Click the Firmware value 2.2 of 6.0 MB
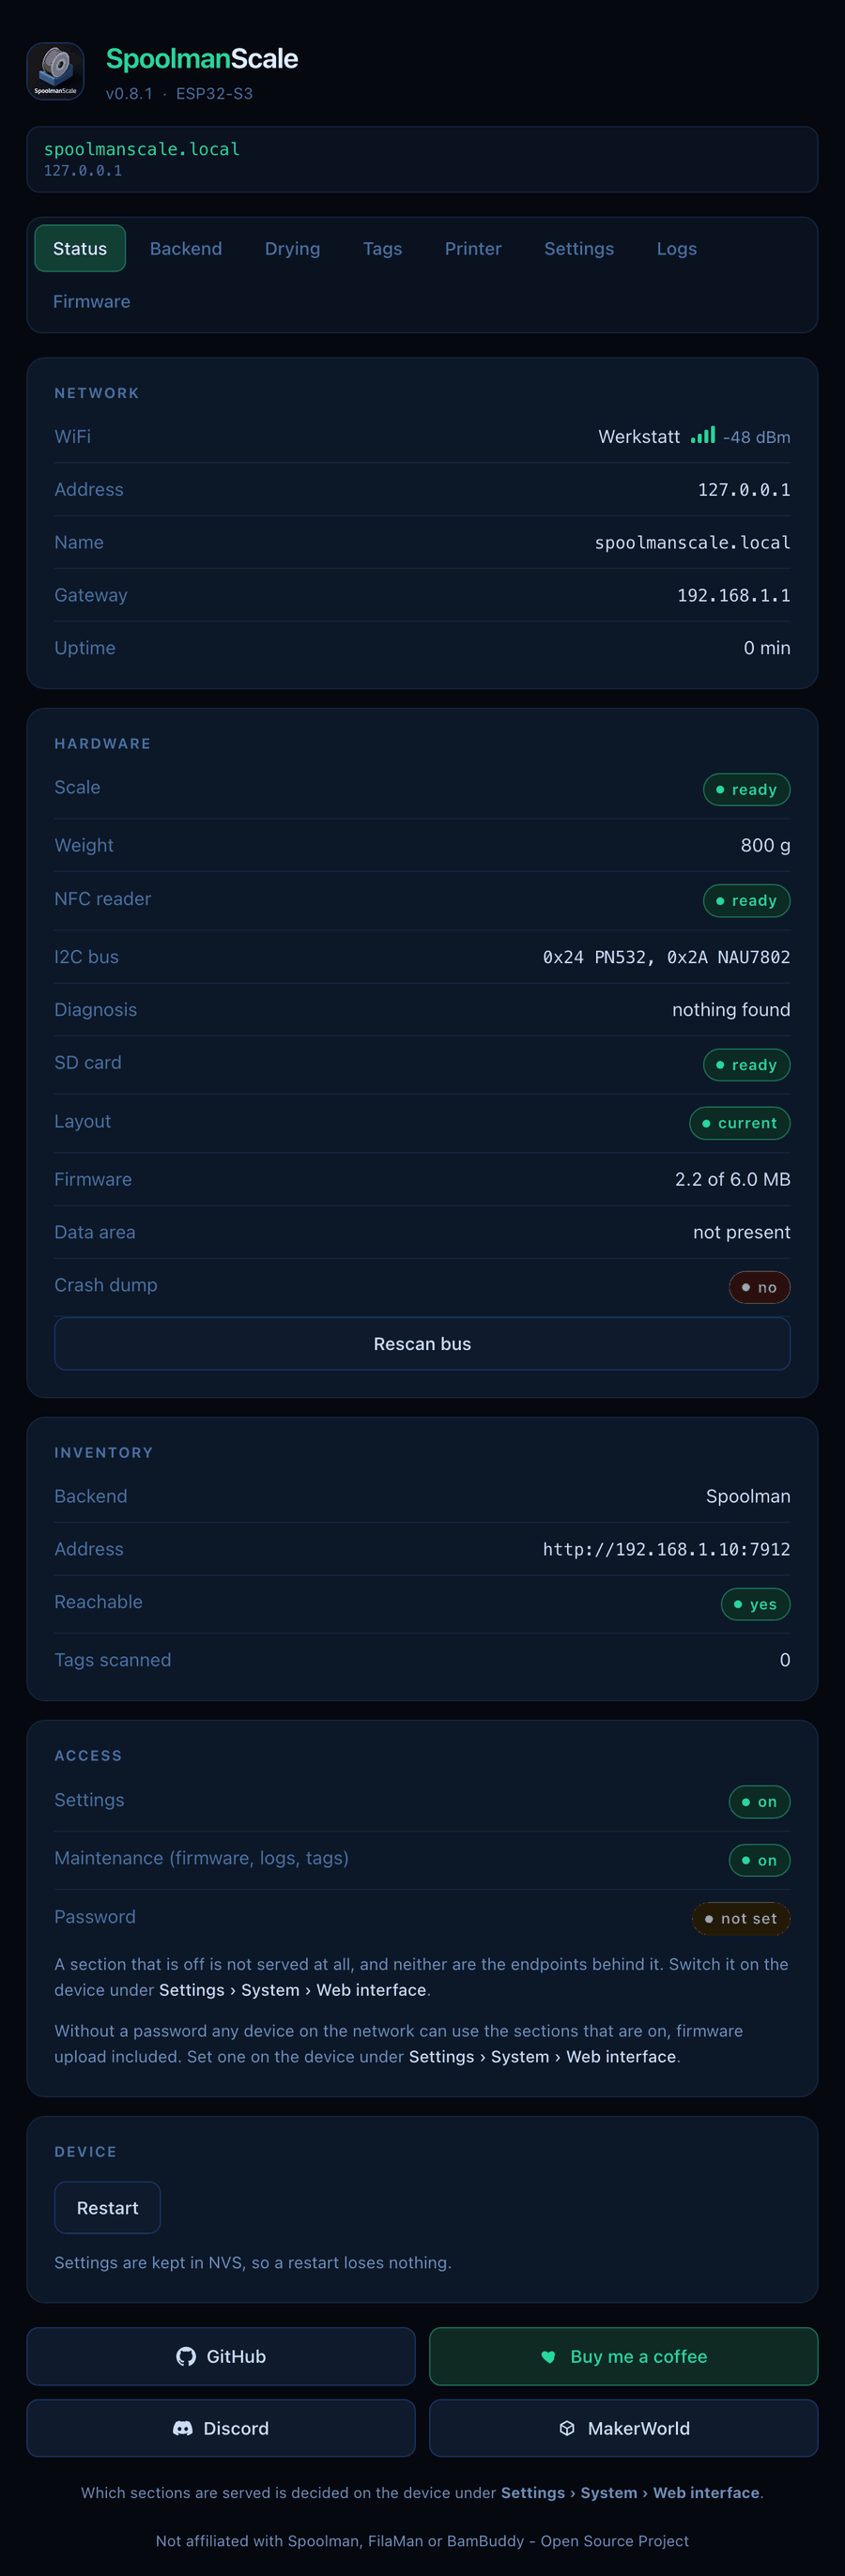The width and height of the screenshot is (845, 2576). click(733, 1179)
